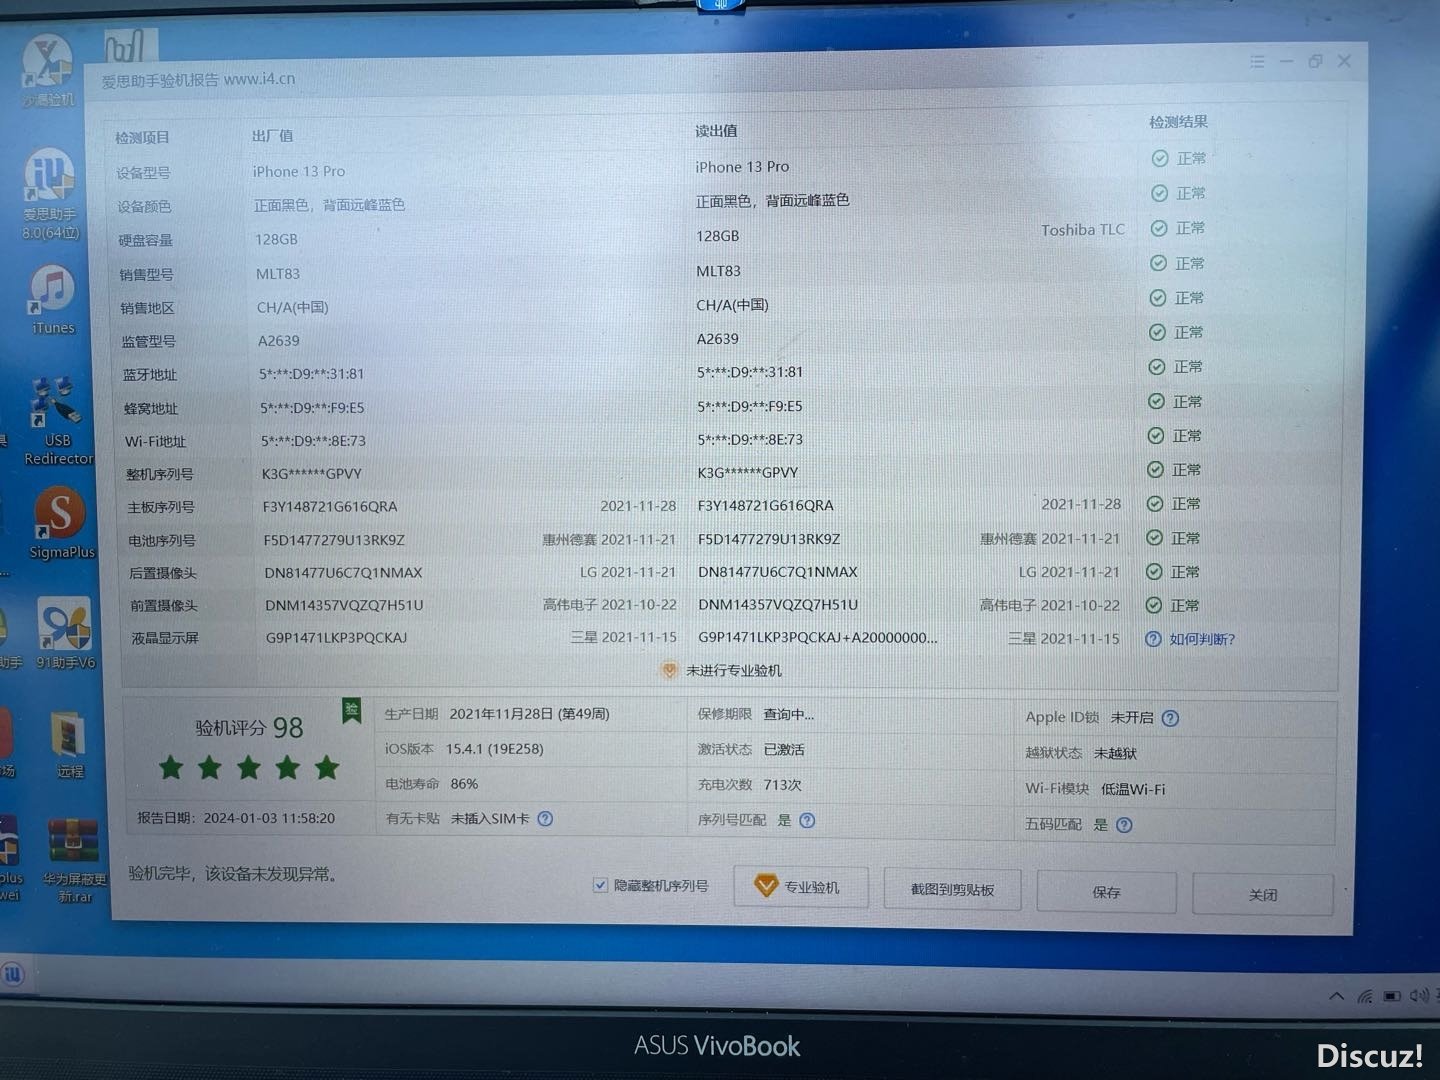The width and height of the screenshot is (1440, 1080).
Task: Click the help icon beside 五码匹配 是
Action: [x=1124, y=825]
